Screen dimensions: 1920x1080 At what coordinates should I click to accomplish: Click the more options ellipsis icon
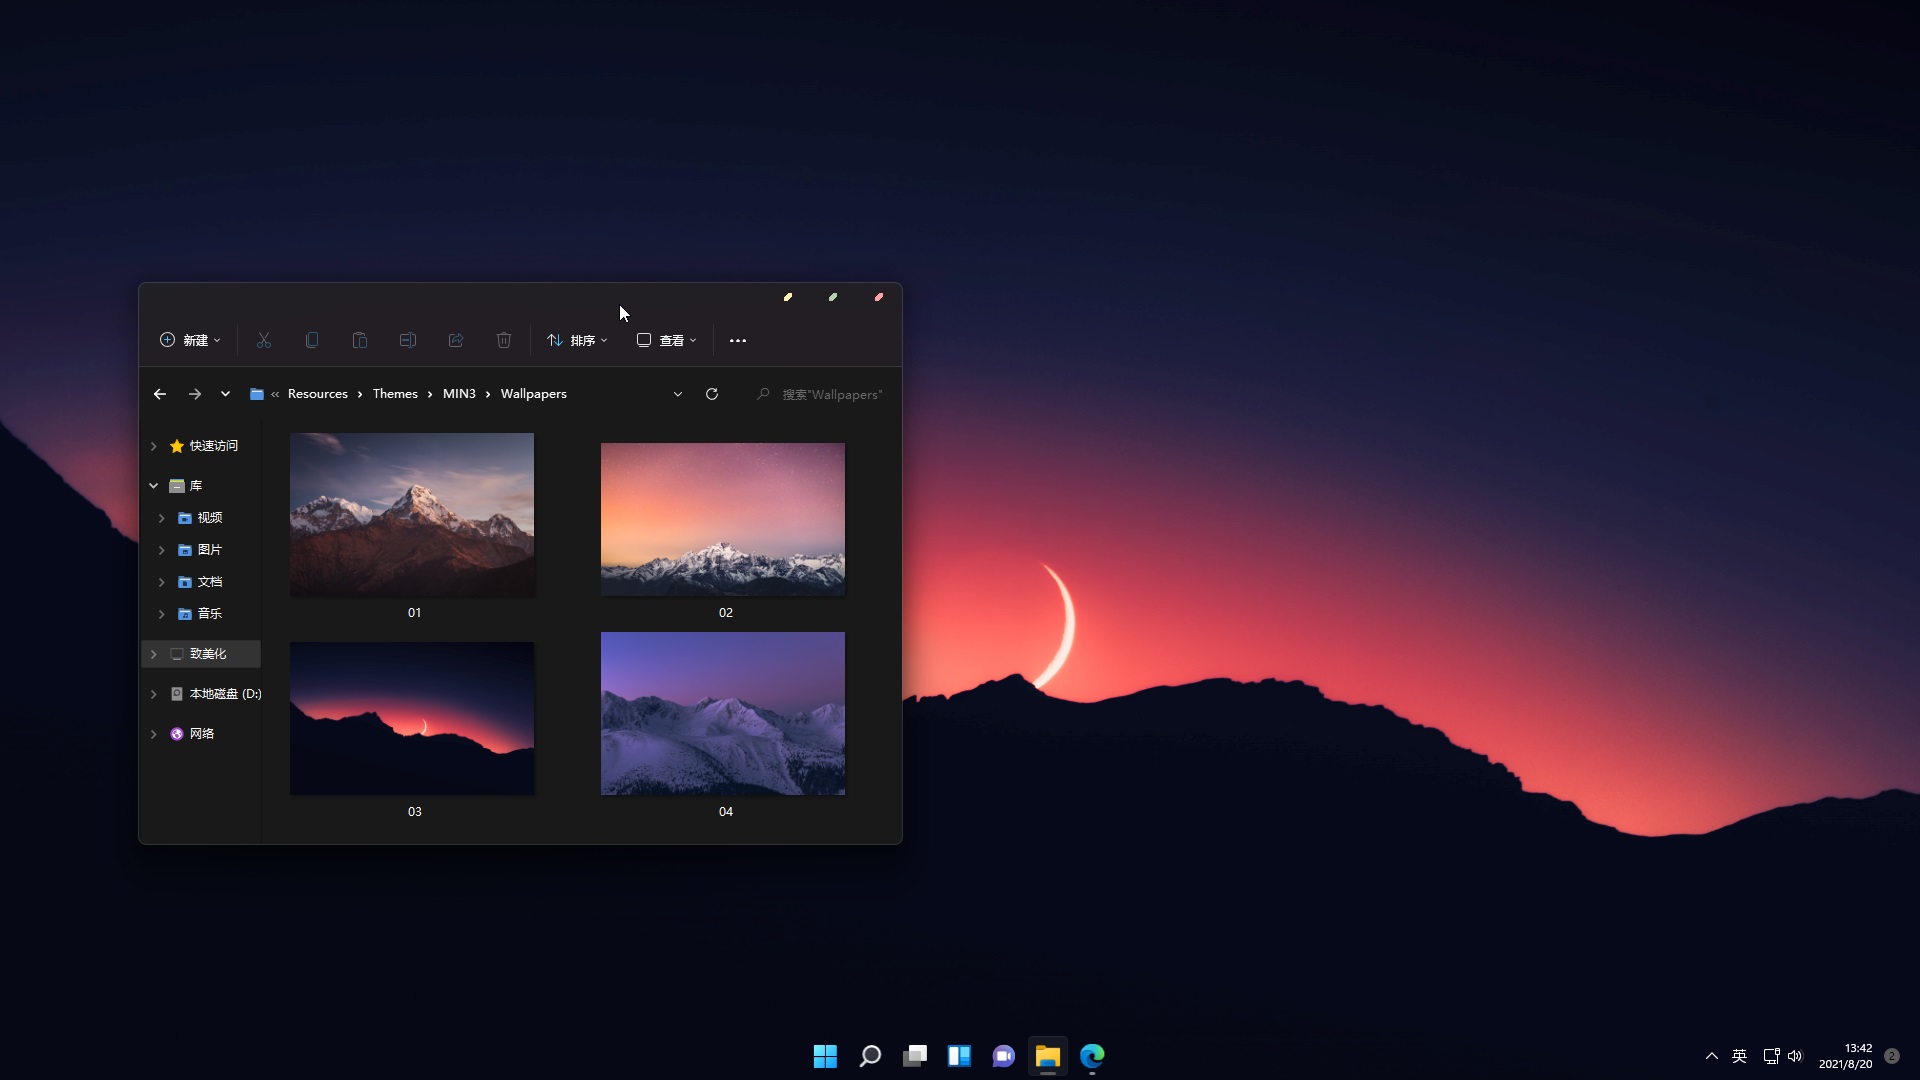[x=737, y=340]
